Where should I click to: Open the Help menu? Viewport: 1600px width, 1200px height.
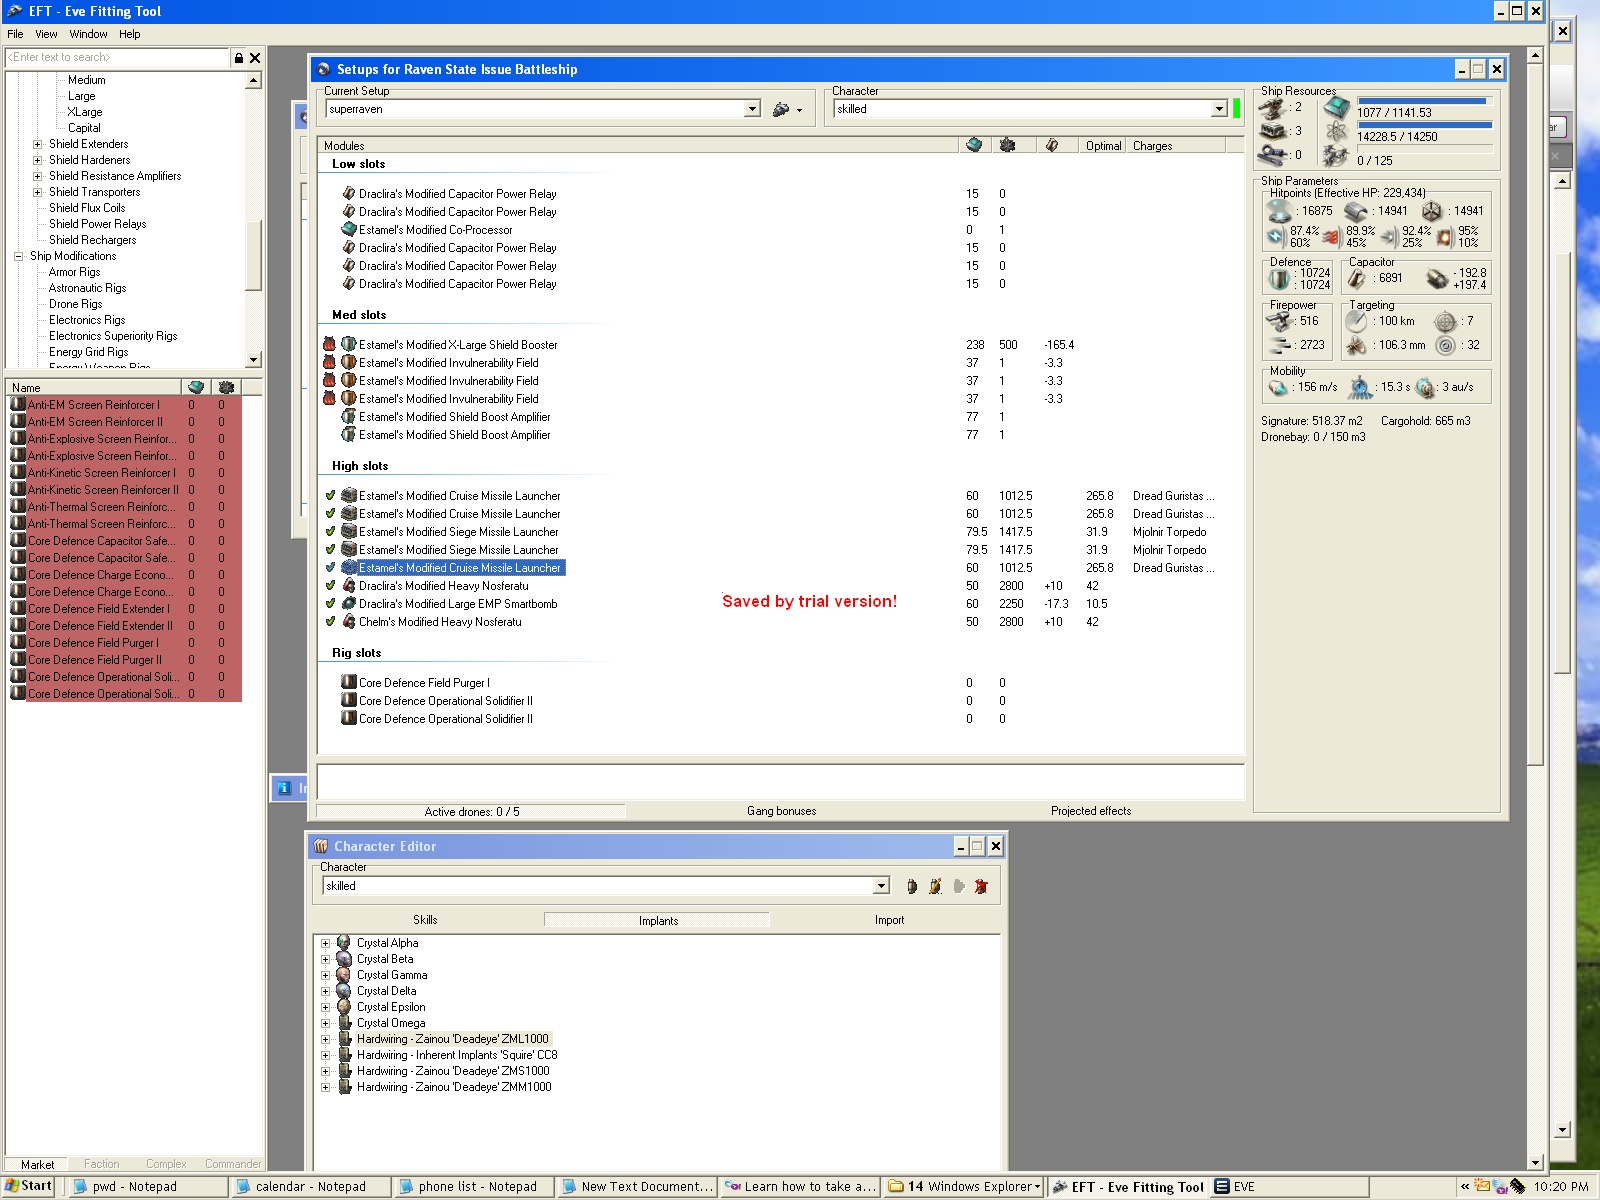coord(130,34)
